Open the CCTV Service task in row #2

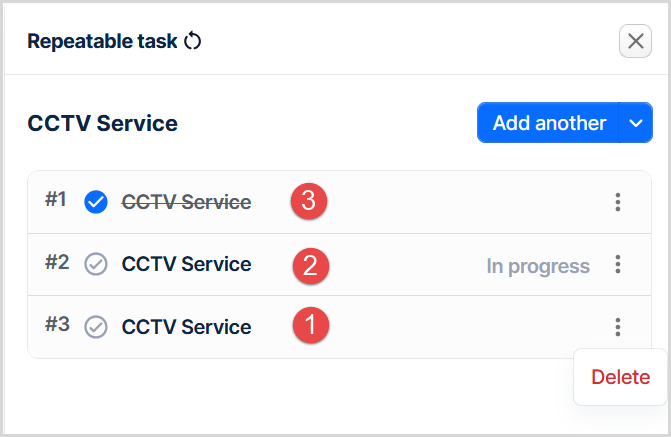186,265
